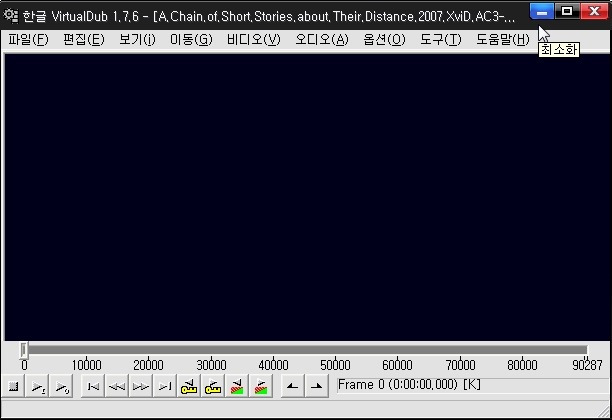Go to next keyframe (right key icon)
This screenshot has height=420, width=612.
(x=213, y=386)
